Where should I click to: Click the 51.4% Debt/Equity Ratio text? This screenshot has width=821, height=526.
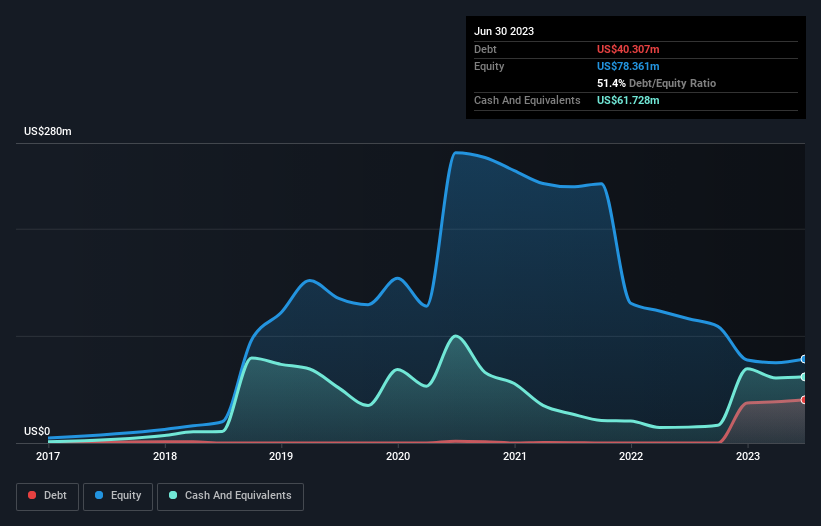click(x=657, y=83)
